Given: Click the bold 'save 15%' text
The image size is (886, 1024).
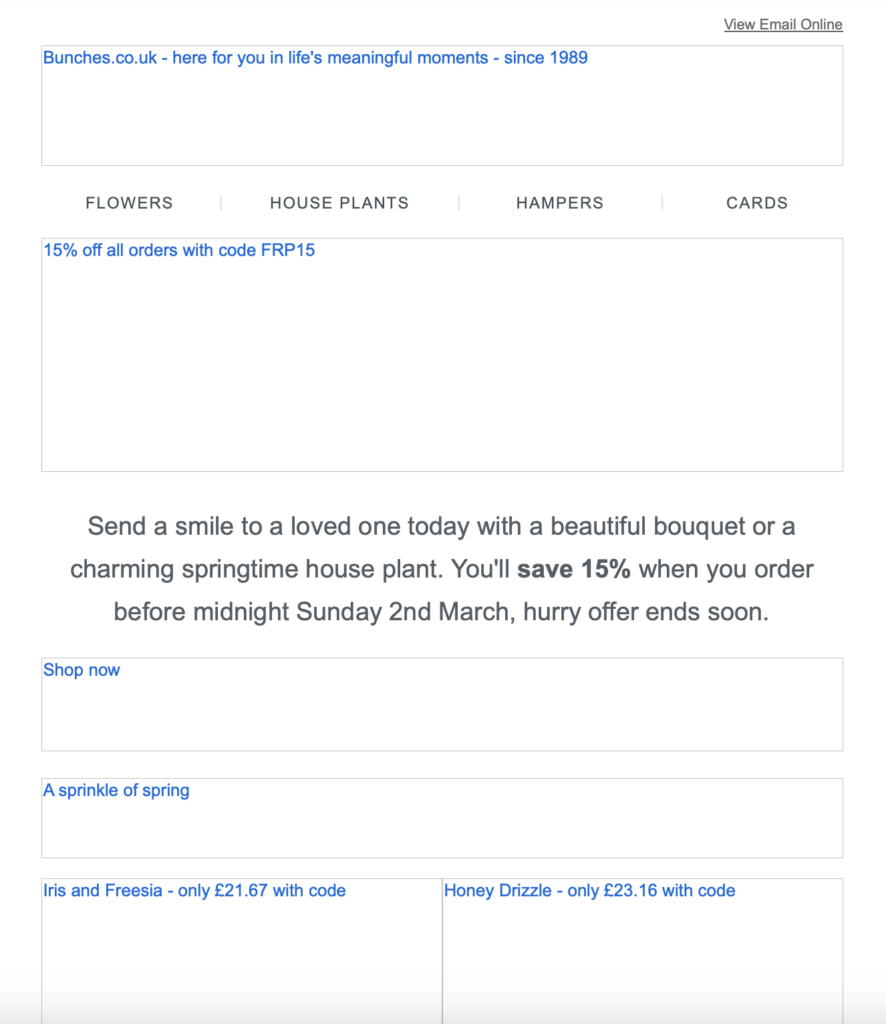Looking at the screenshot, I should coord(573,569).
